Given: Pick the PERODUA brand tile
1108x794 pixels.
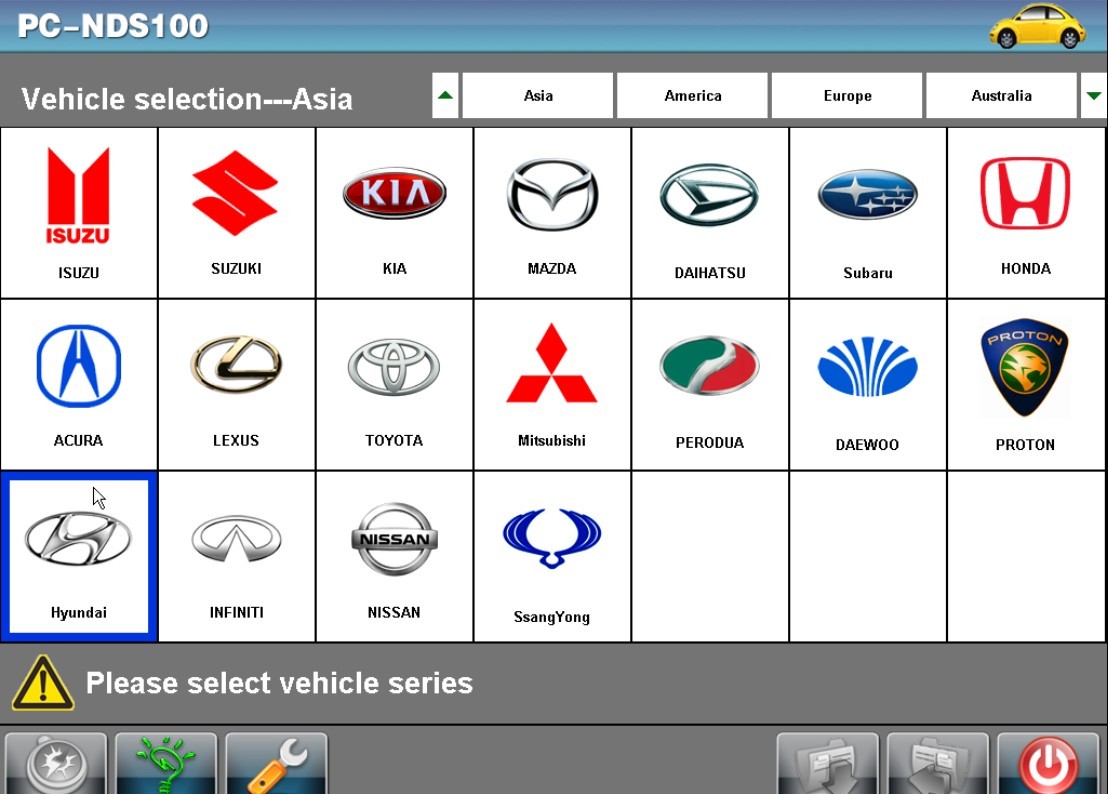Looking at the screenshot, I should pyautogui.click(x=710, y=385).
